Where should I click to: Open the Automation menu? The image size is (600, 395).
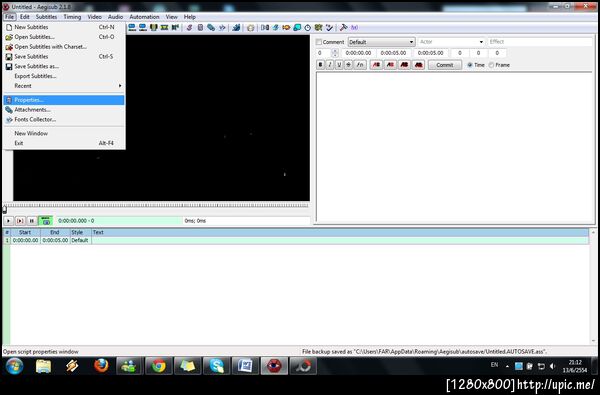[144, 17]
